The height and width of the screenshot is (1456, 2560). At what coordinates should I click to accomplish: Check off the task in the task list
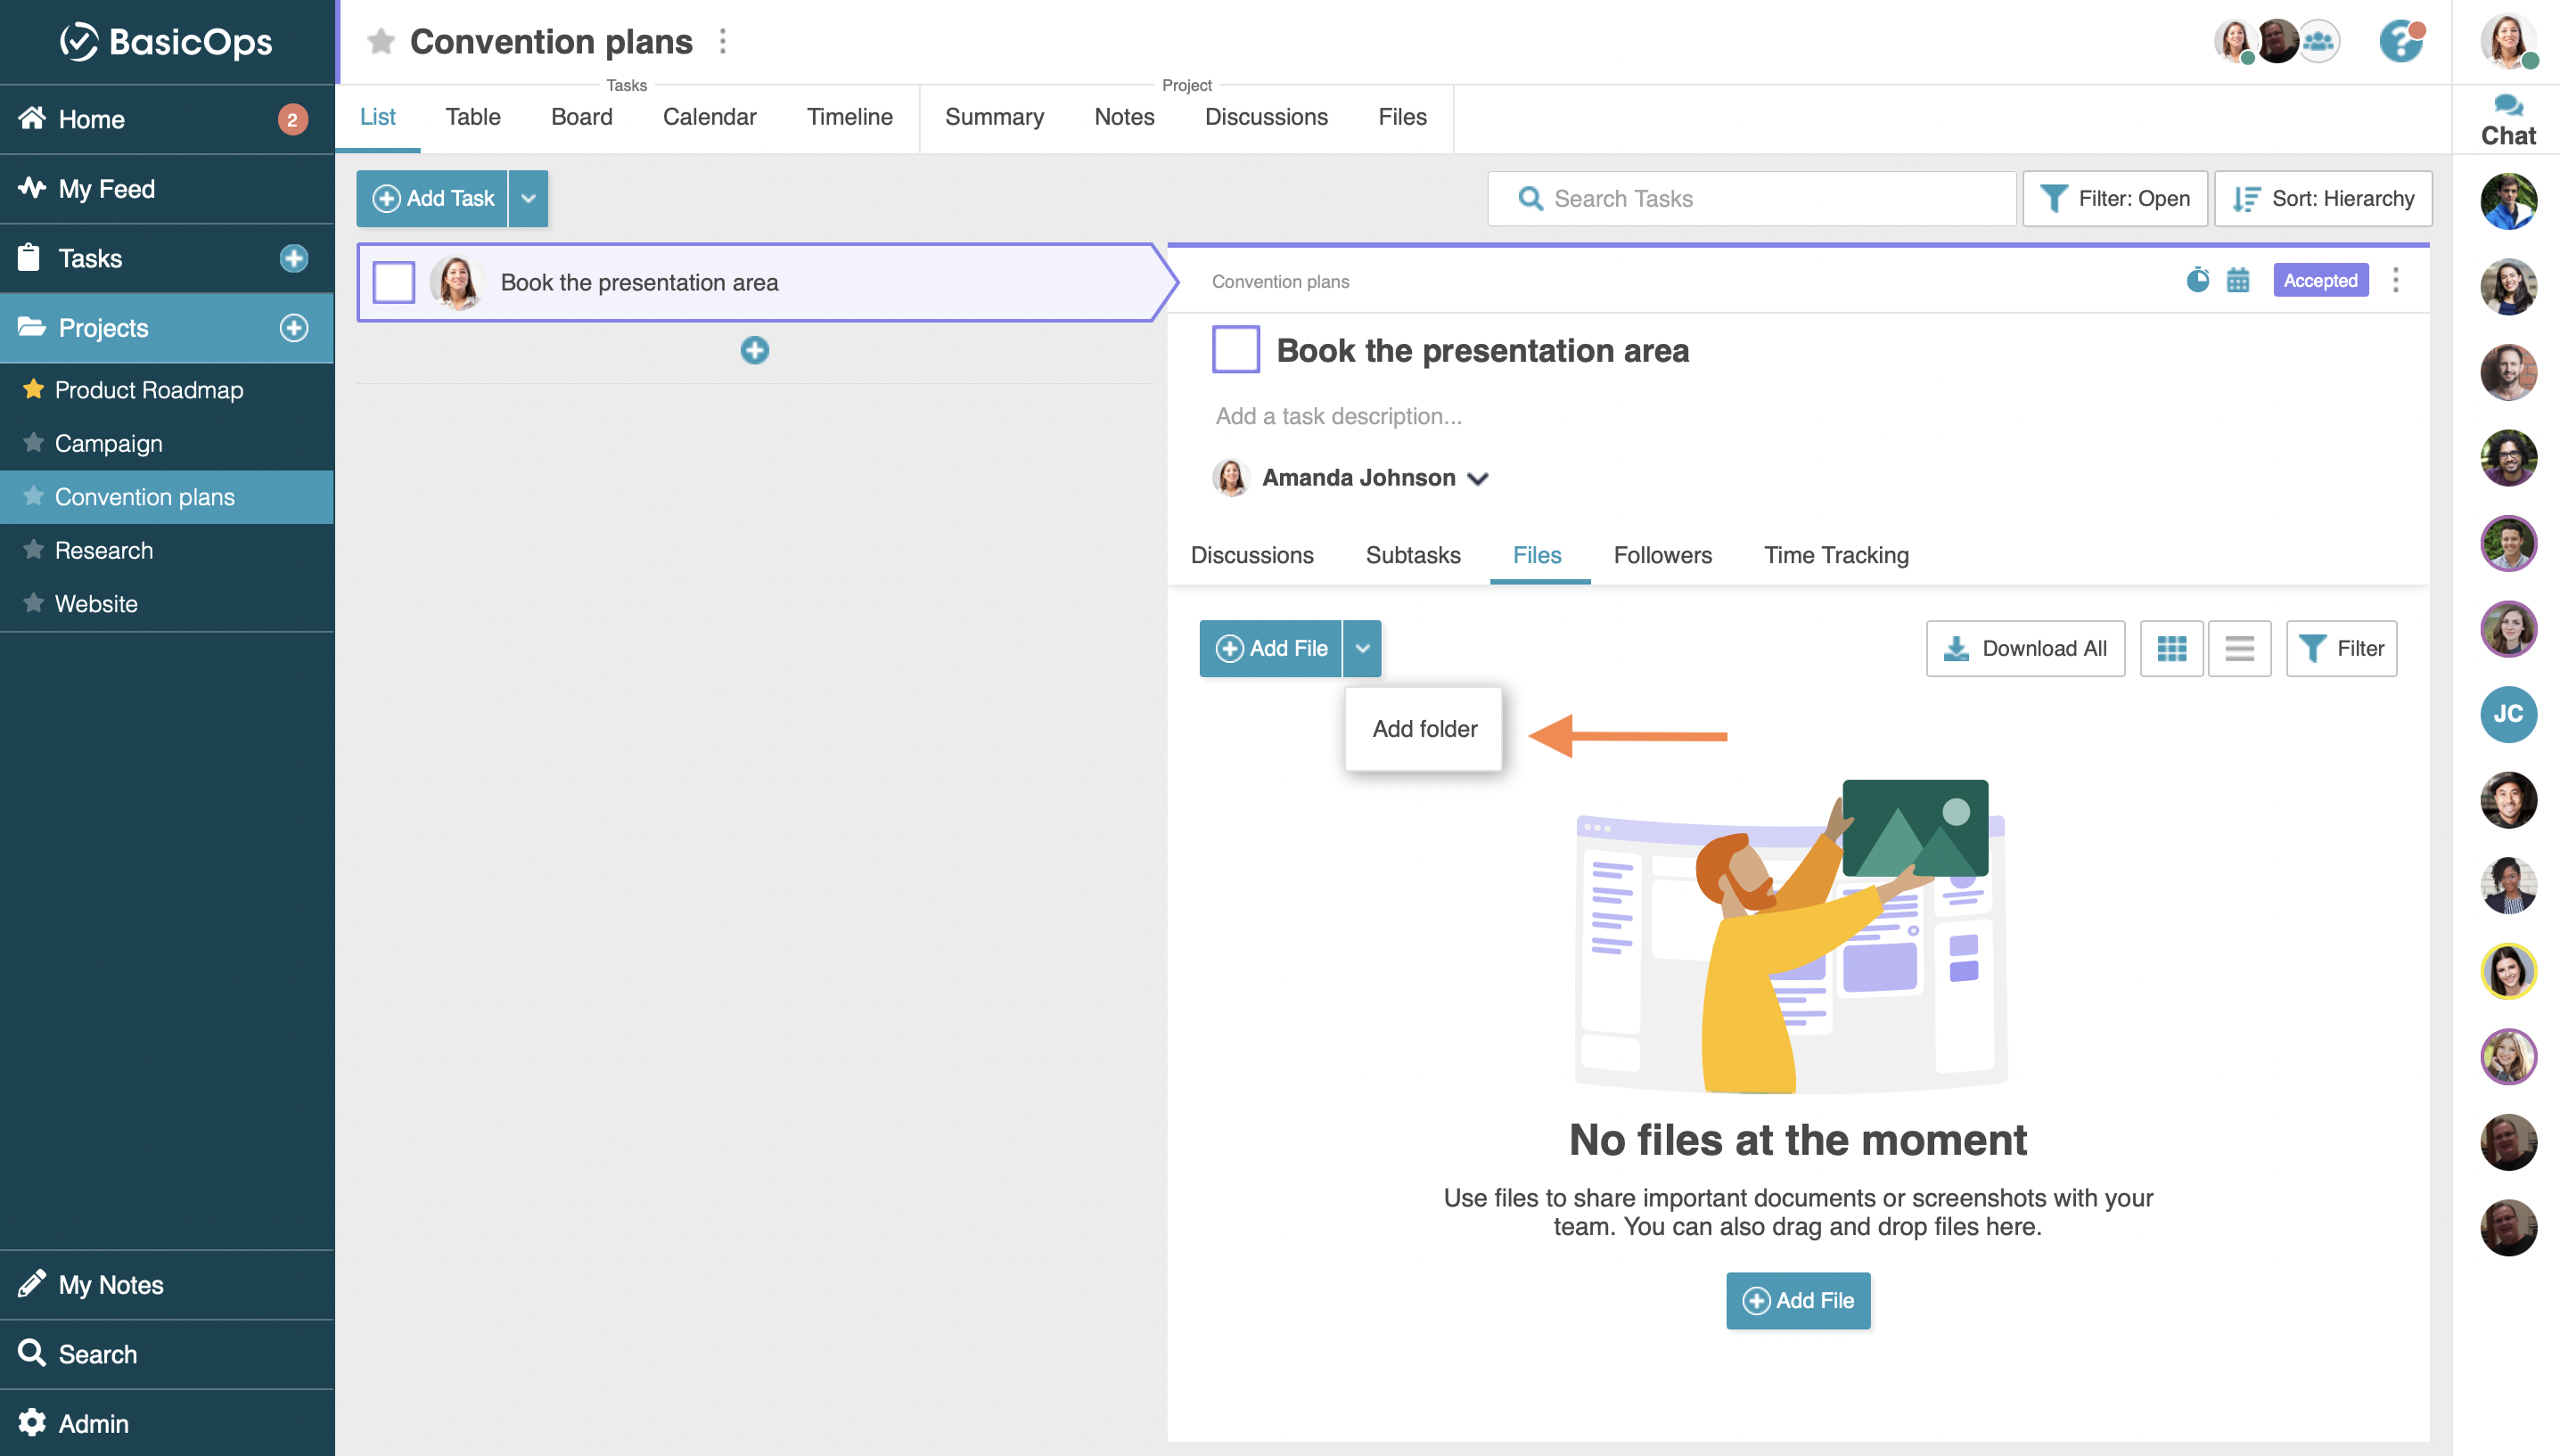tap(393, 282)
